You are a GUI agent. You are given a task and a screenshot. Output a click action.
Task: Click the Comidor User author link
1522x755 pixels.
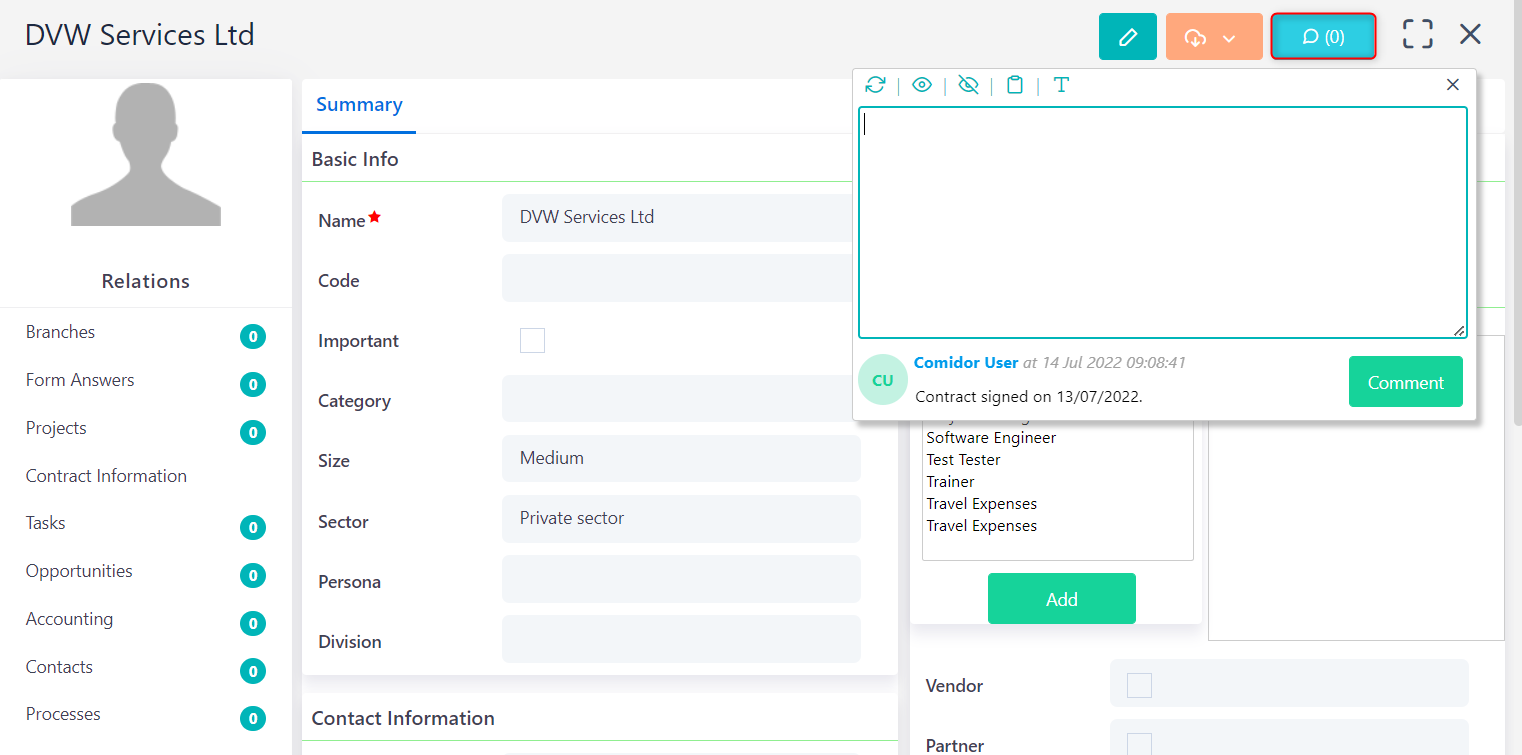pyautogui.click(x=965, y=363)
